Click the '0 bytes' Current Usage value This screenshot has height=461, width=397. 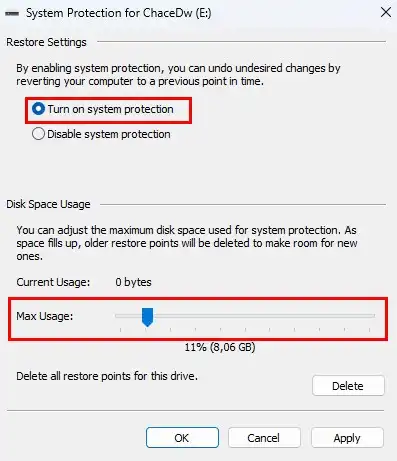133,282
